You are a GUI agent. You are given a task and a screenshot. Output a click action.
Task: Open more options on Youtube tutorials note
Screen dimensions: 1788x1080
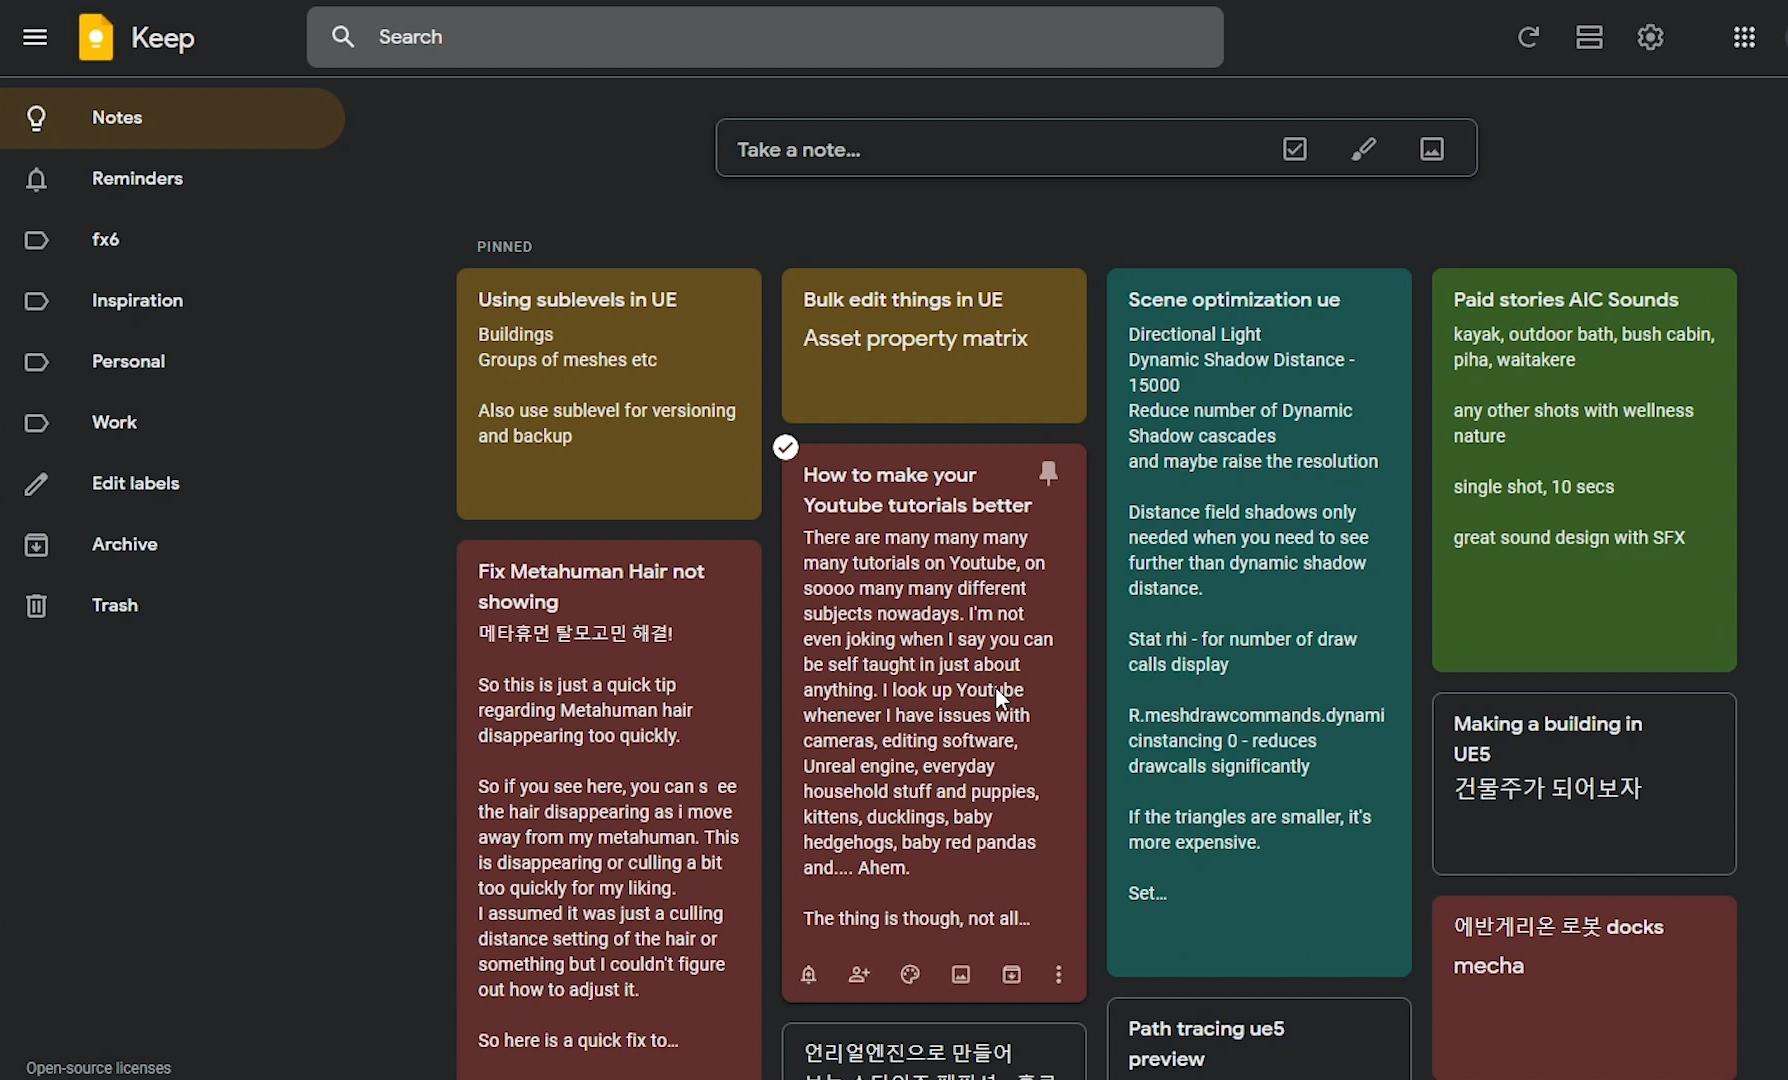[x=1059, y=974]
